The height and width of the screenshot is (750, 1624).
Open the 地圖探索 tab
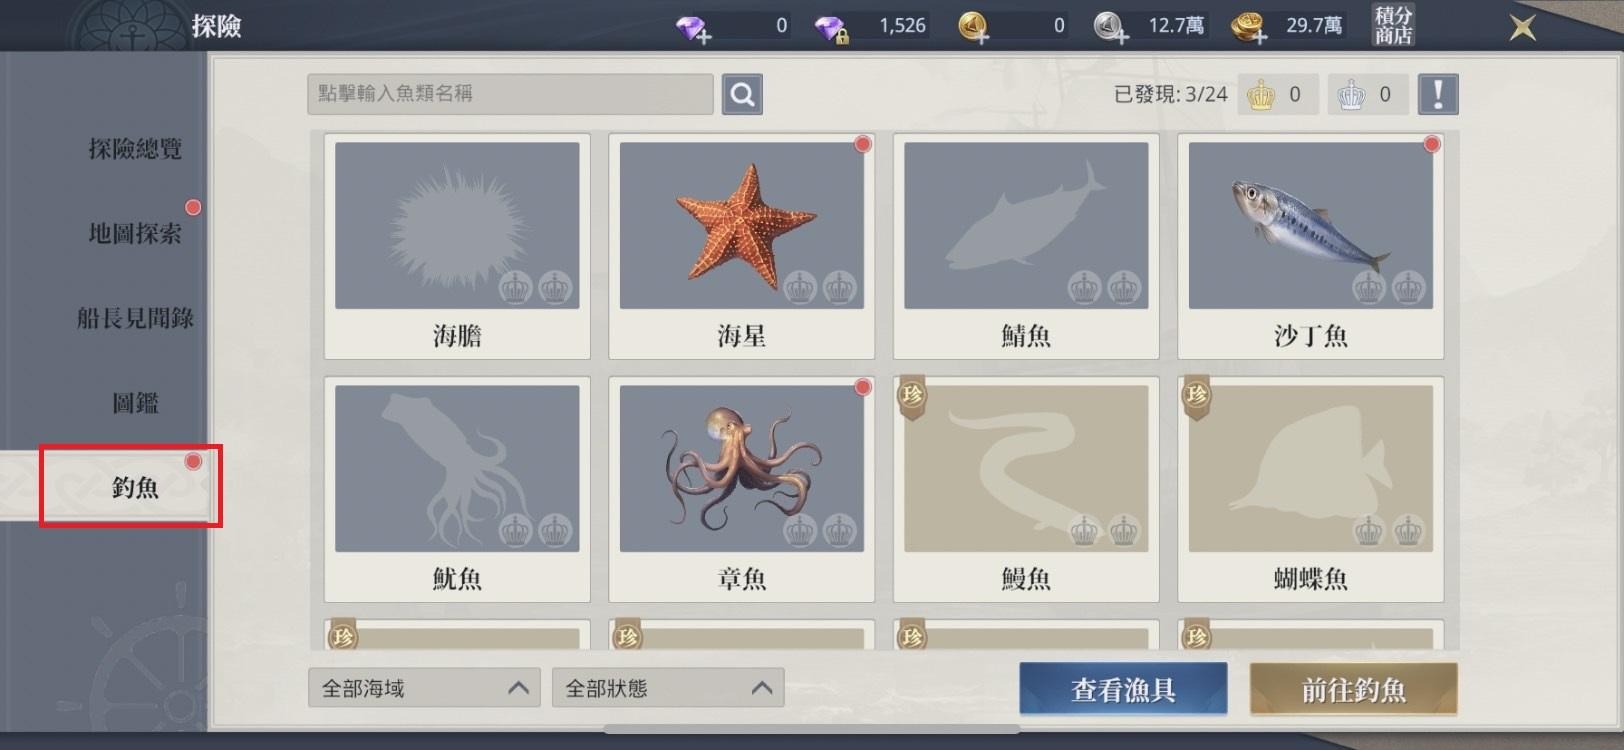135,234
